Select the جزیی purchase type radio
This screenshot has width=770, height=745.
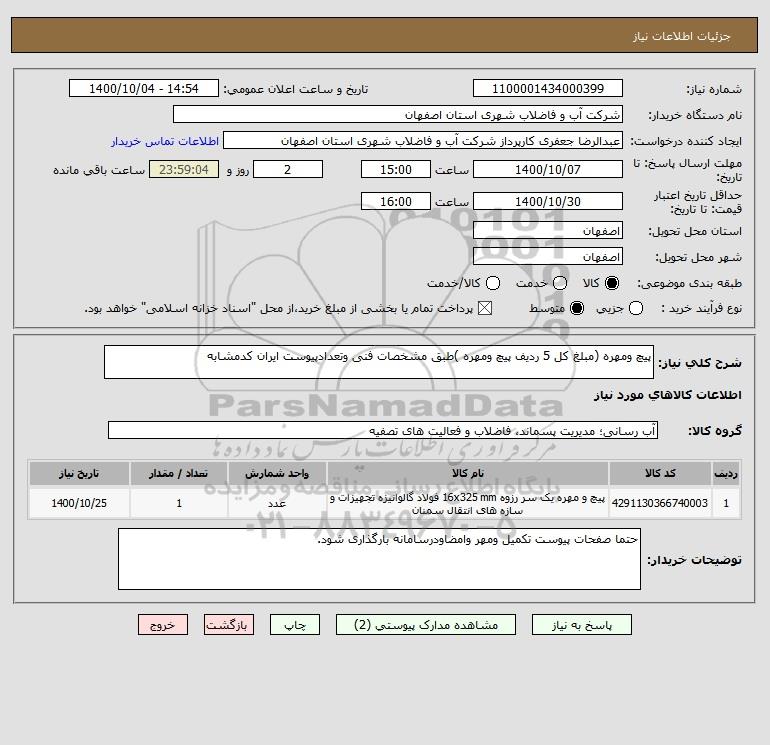636,308
